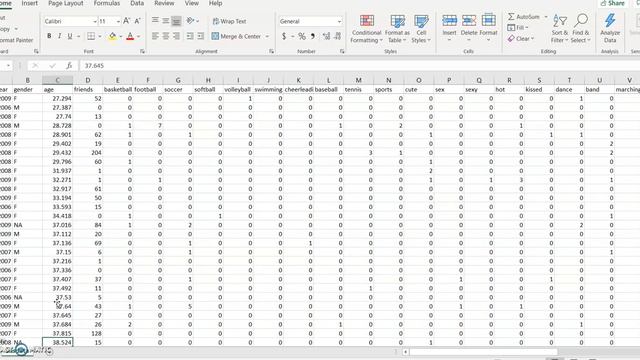The width and height of the screenshot is (640, 360).
Task: Decrease font size icon
Action: point(138,21)
